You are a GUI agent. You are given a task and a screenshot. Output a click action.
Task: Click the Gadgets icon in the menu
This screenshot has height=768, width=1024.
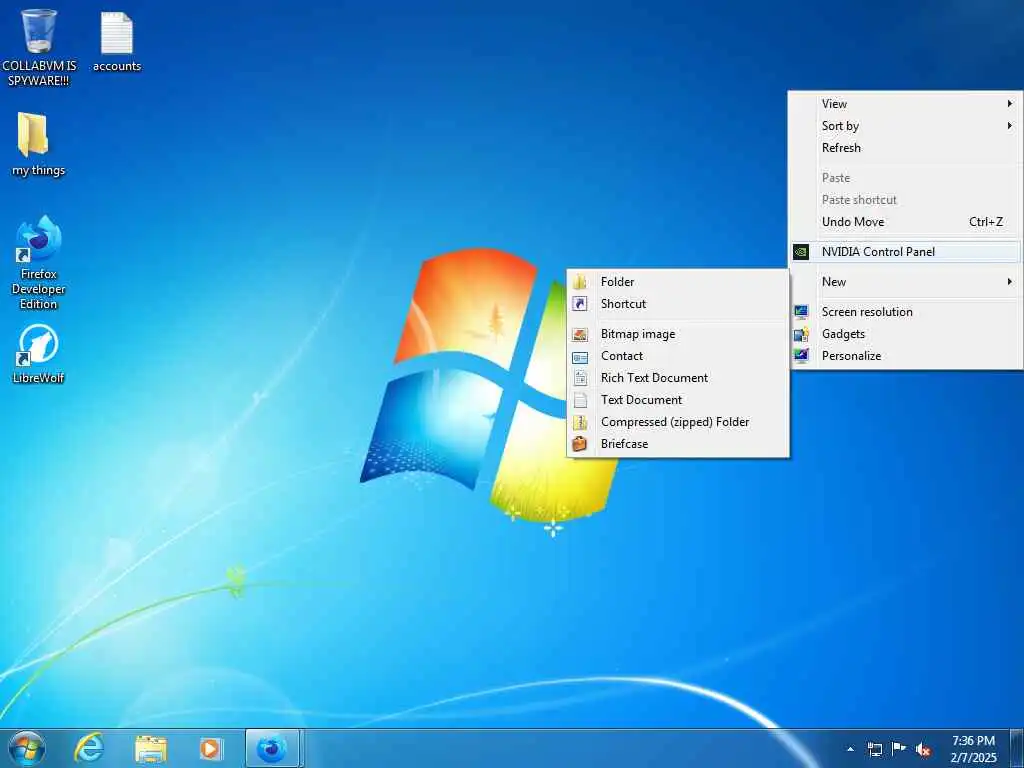coord(801,334)
